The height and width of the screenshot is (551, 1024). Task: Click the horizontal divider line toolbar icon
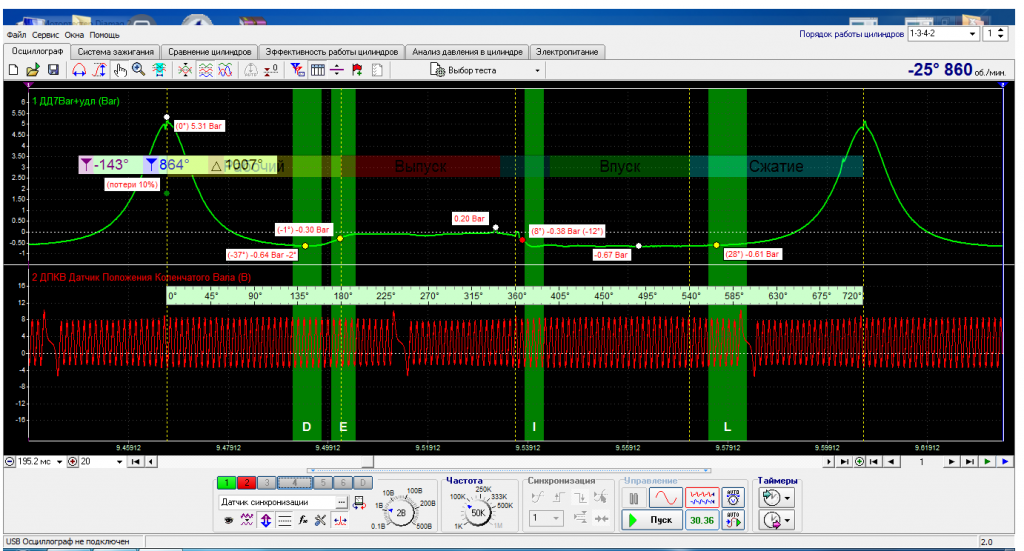(x=337, y=70)
